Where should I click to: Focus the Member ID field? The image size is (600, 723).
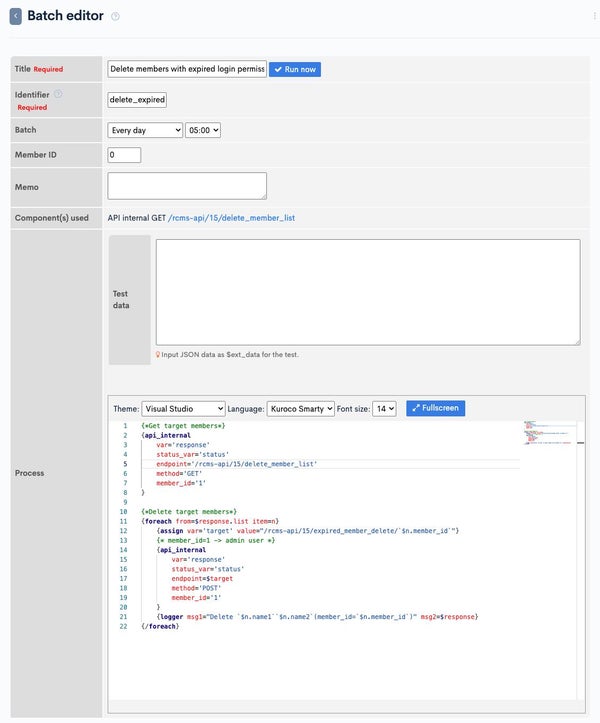click(124, 155)
